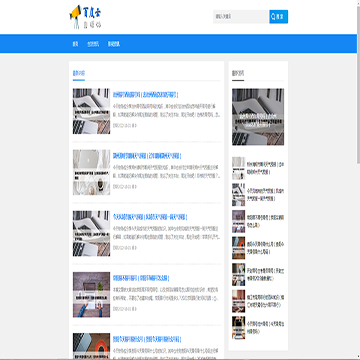Screen dimensions: 360x360
Task: Open the first small sidebar article link
Action: (x=266, y=168)
